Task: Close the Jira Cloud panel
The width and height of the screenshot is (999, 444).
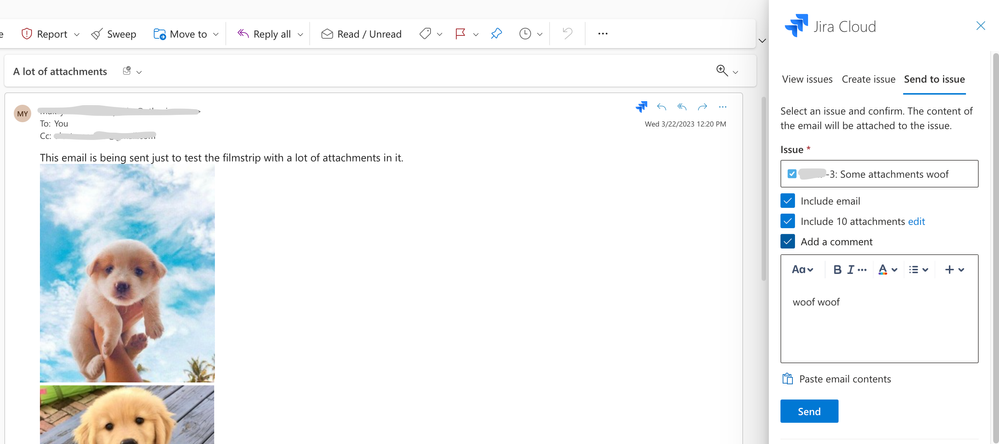Action: coord(981,25)
